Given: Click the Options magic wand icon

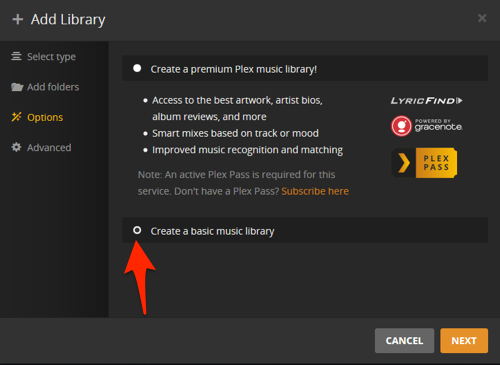Looking at the screenshot, I should coord(17,117).
